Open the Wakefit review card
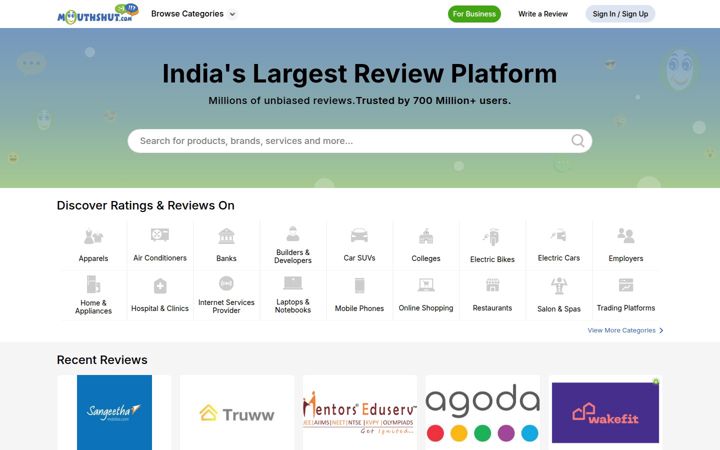 (605, 412)
